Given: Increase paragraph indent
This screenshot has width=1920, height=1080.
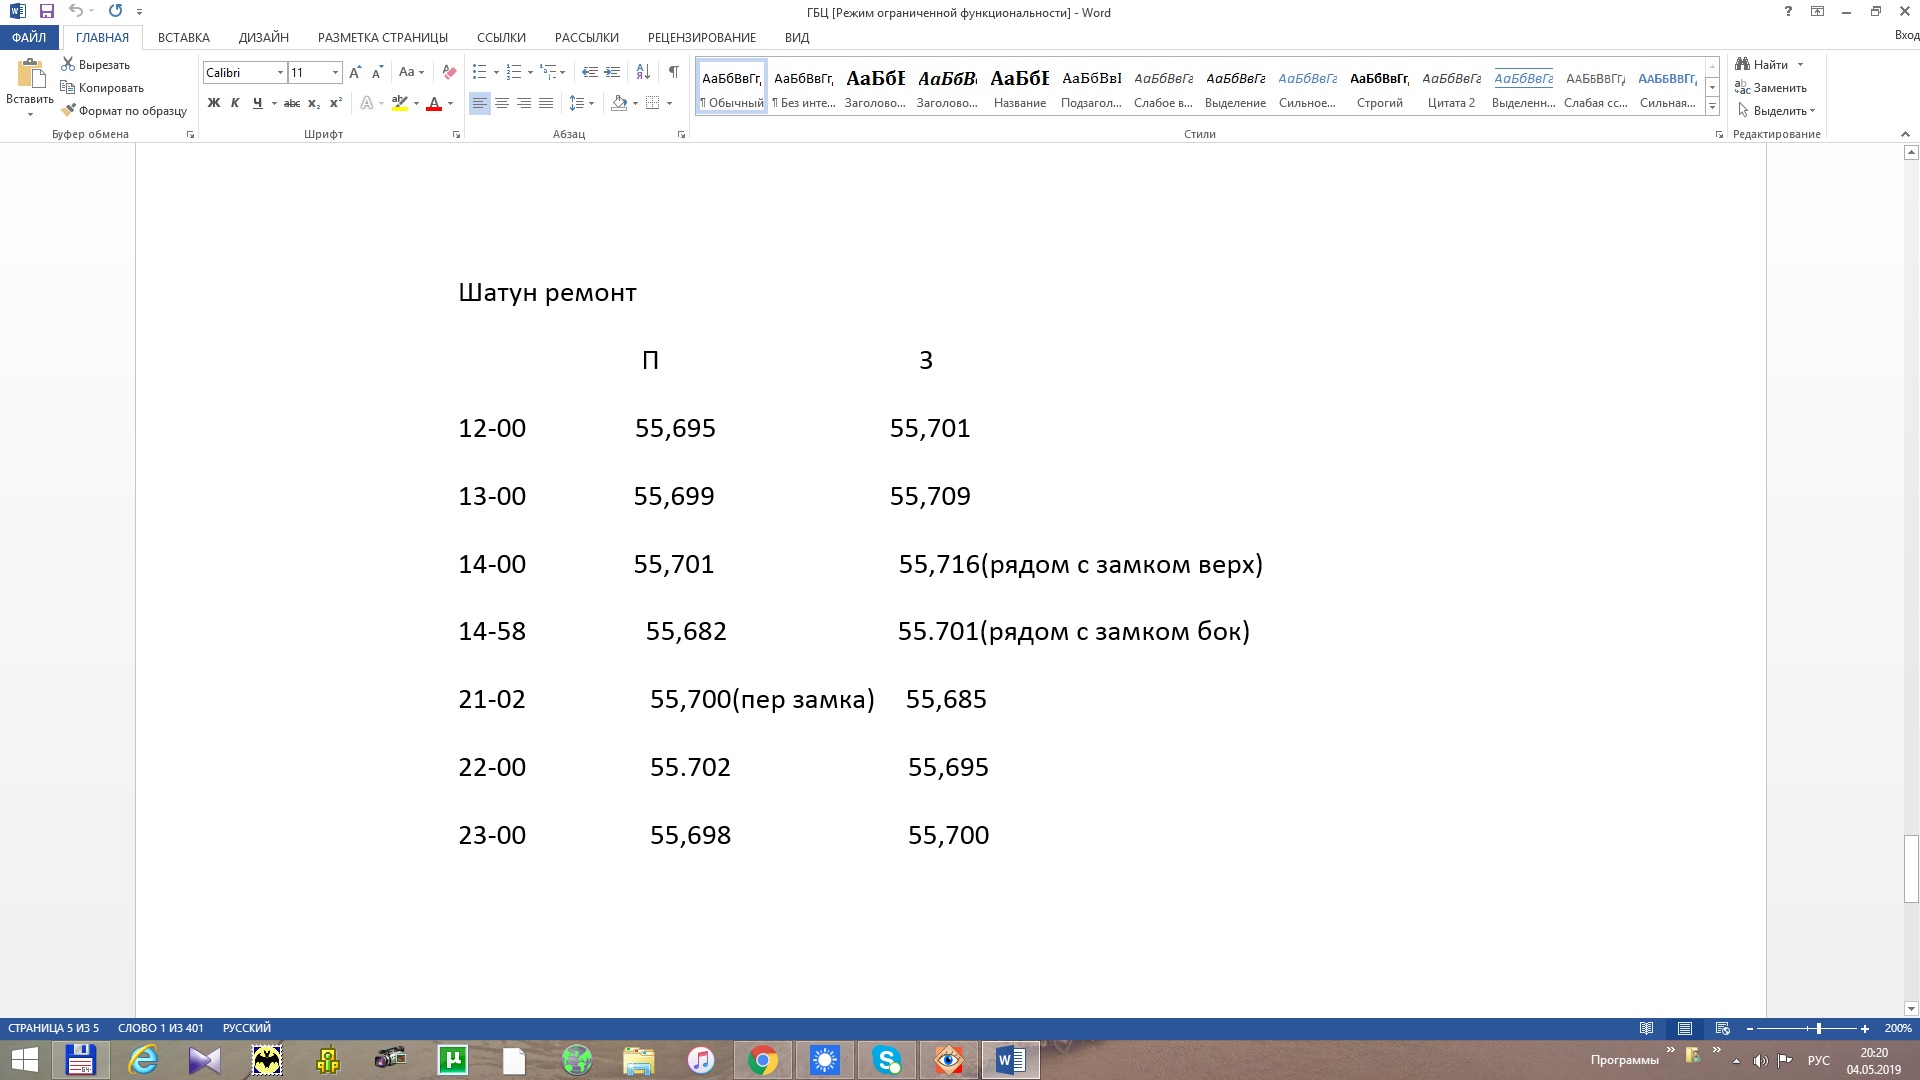Looking at the screenshot, I should [x=612, y=72].
